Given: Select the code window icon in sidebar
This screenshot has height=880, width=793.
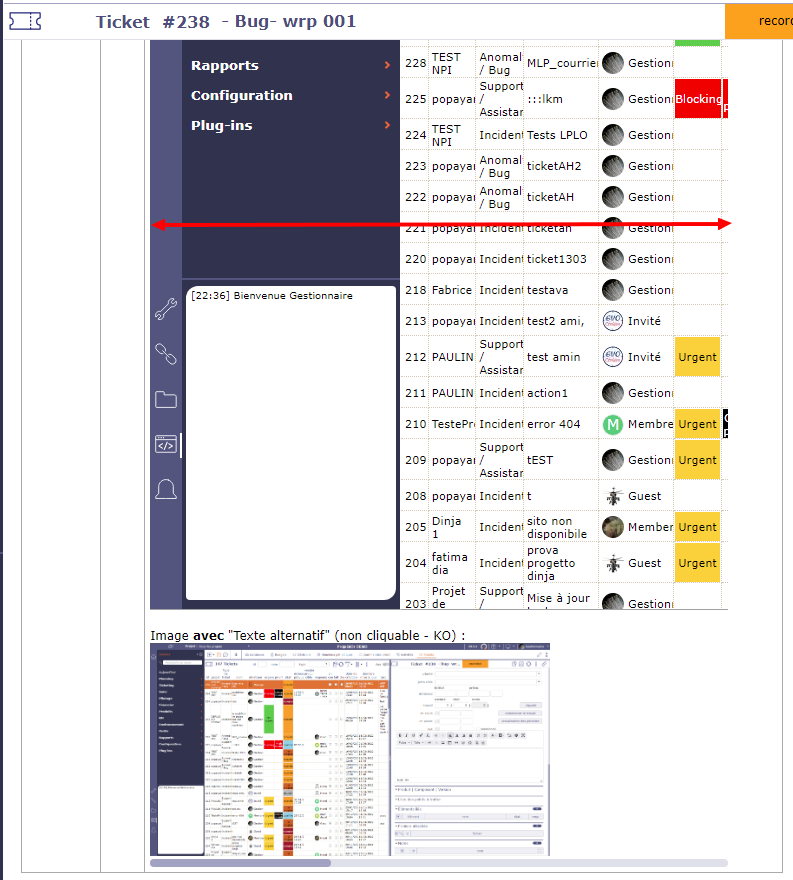Looking at the screenshot, I should [x=166, y=444].
